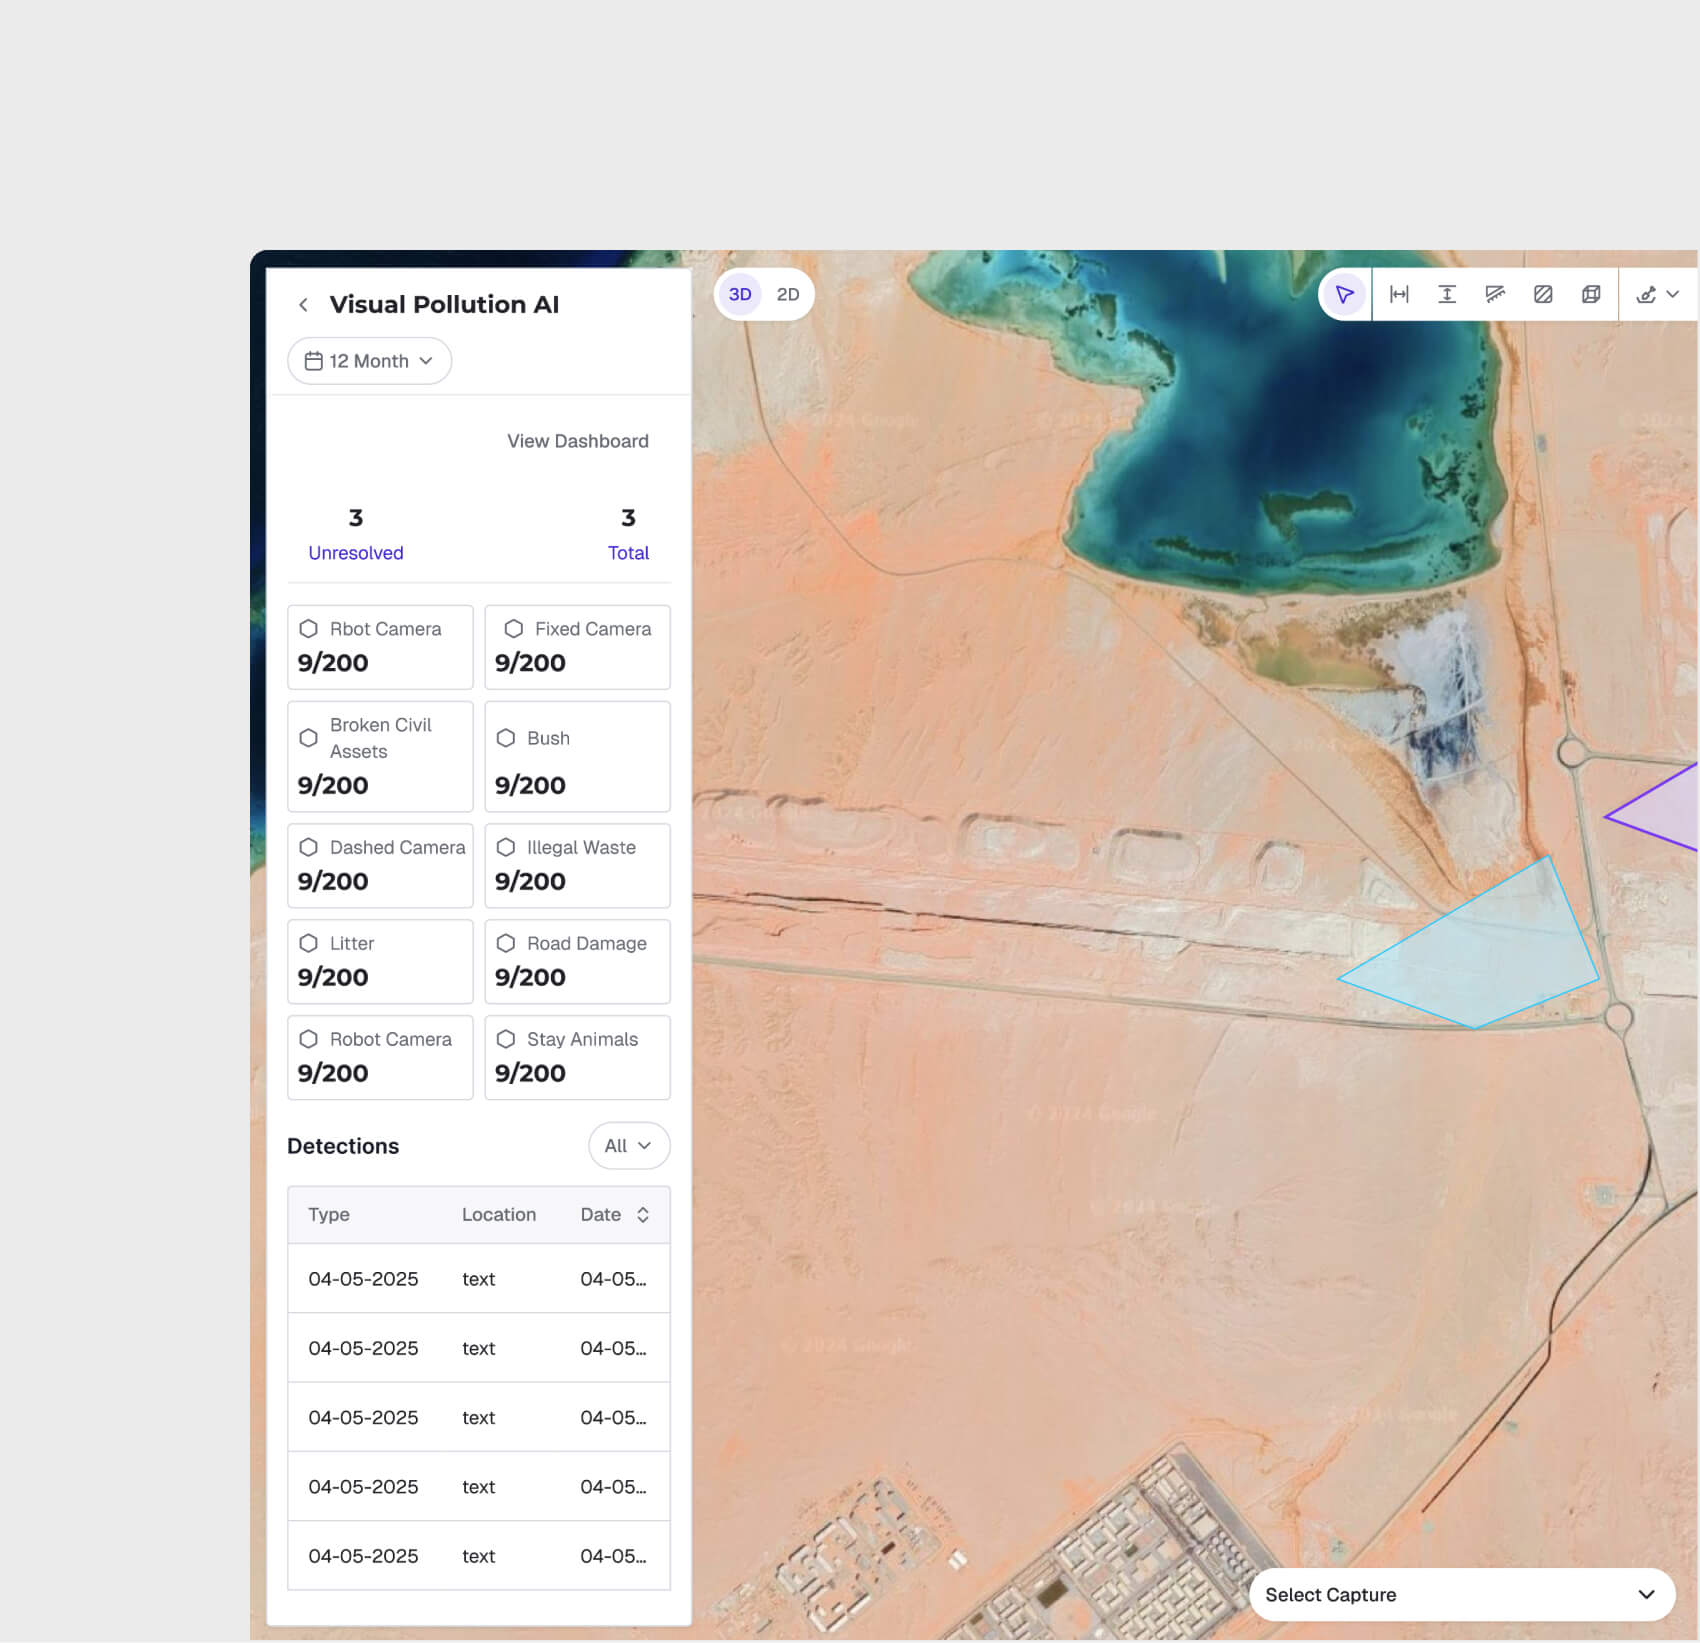
Task: Switch map view to 2D mode
Action: click(787, 294)
